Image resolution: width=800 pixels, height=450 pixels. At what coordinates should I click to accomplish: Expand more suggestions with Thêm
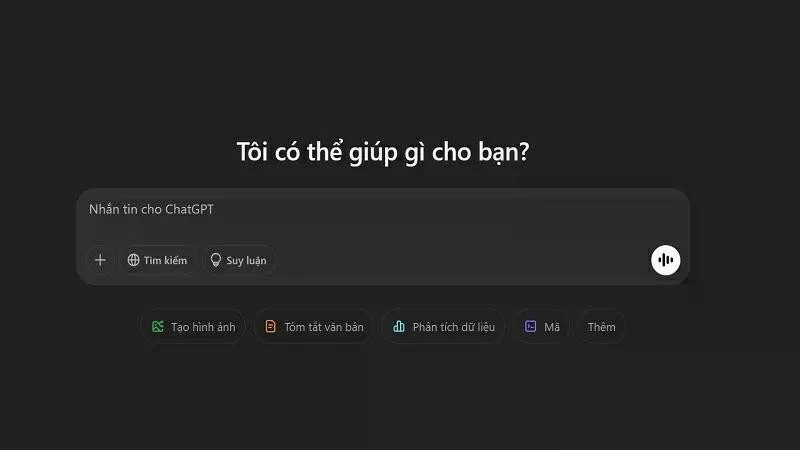coord(602,327)
